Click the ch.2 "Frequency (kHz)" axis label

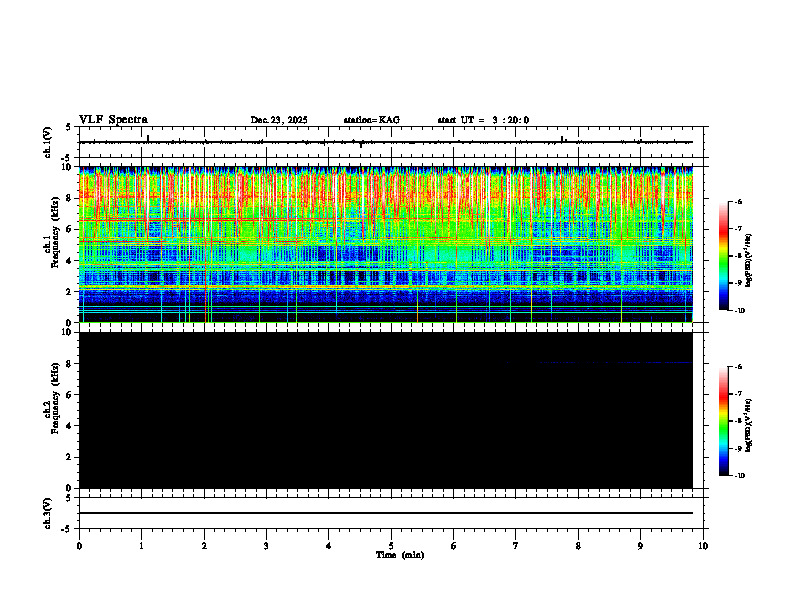click(x=55, y=398)
